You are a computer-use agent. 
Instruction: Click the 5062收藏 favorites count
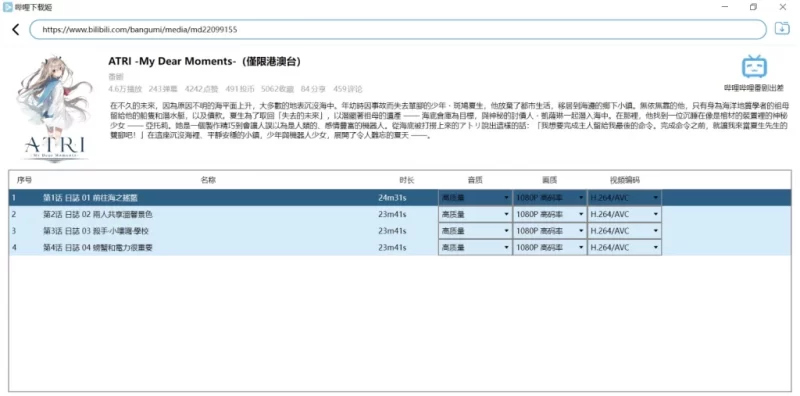pyautogui.click(x=278, y=89)
